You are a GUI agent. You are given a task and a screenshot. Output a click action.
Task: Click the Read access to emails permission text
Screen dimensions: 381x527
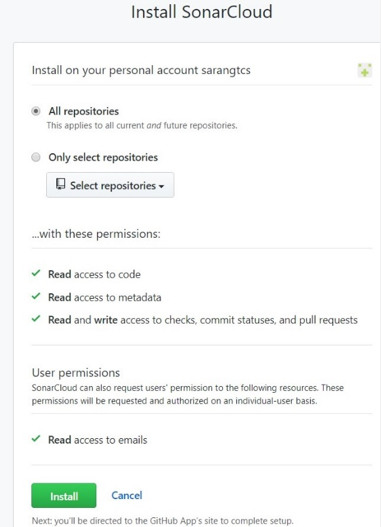[98, 440]
